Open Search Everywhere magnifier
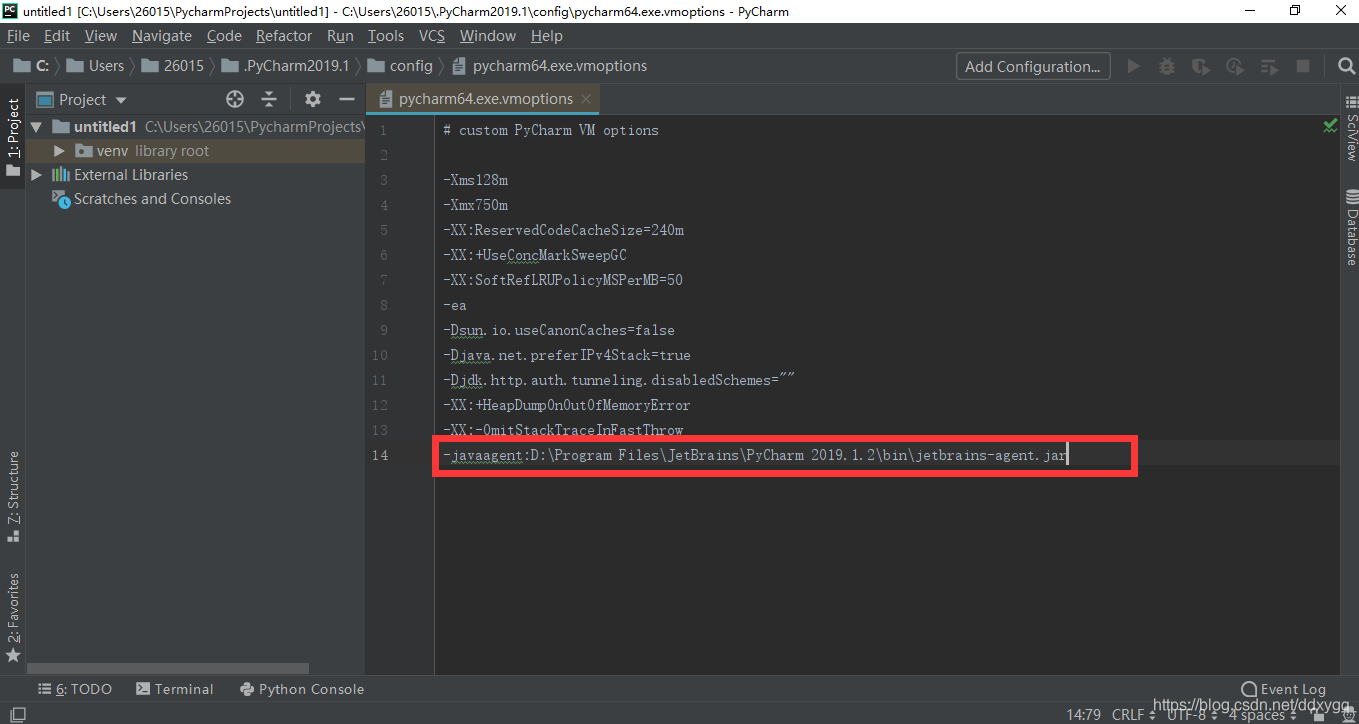 (1346, 66)
